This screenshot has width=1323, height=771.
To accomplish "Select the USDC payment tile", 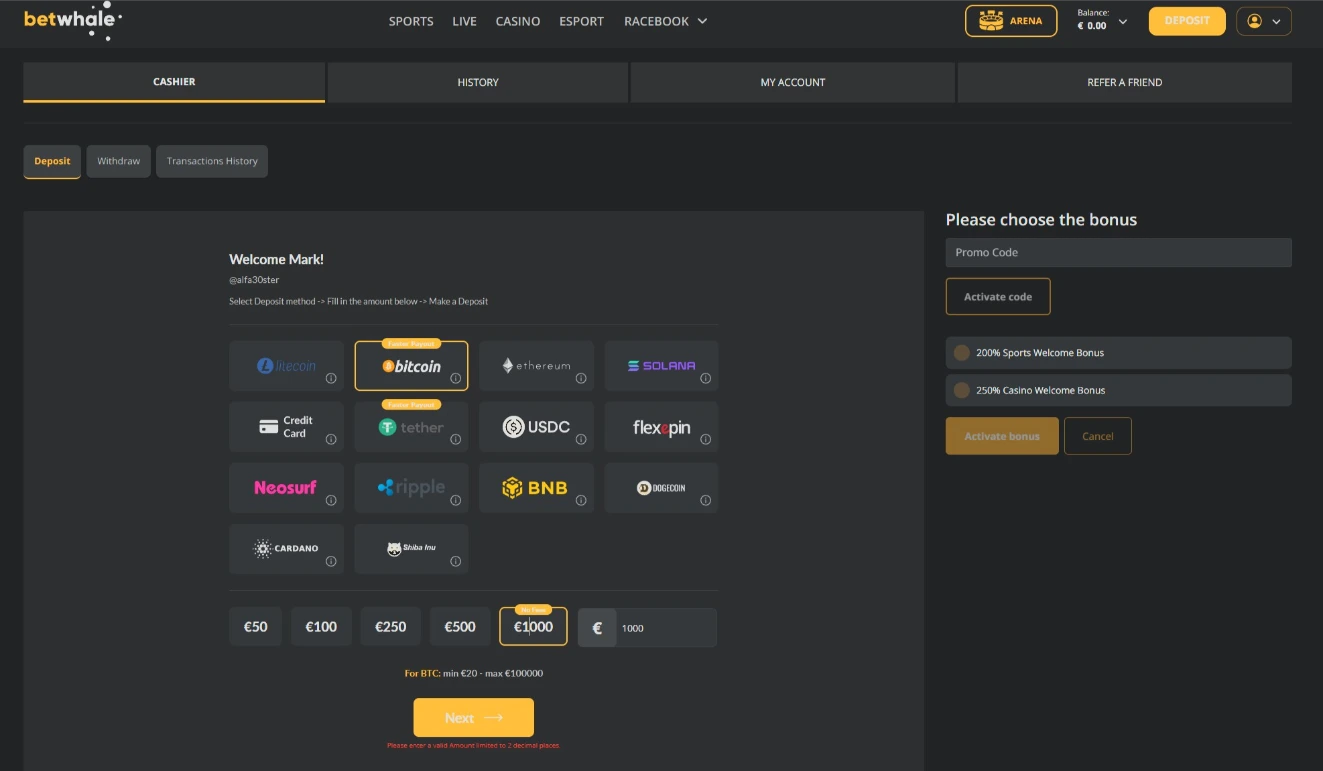I will 536,427.
